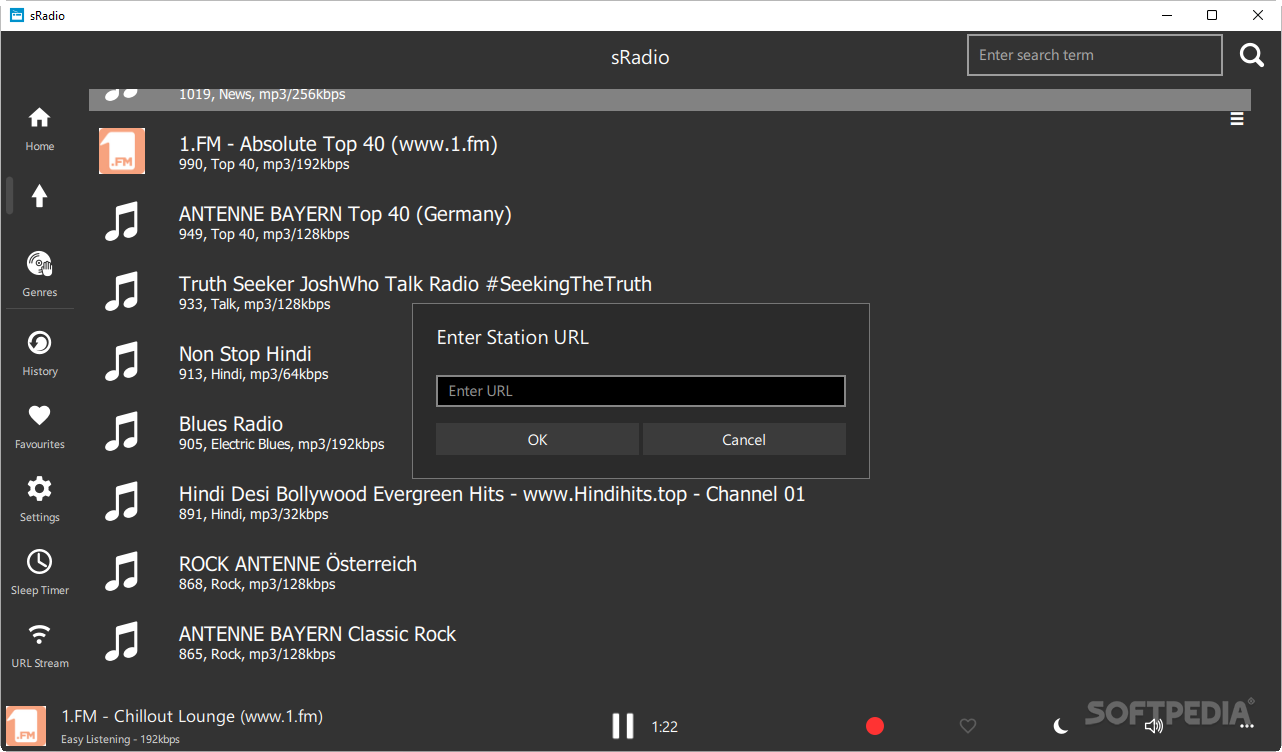
Task: Click the 1.FM Absolute Top 40 logo
Action: [x=122, y=151]
